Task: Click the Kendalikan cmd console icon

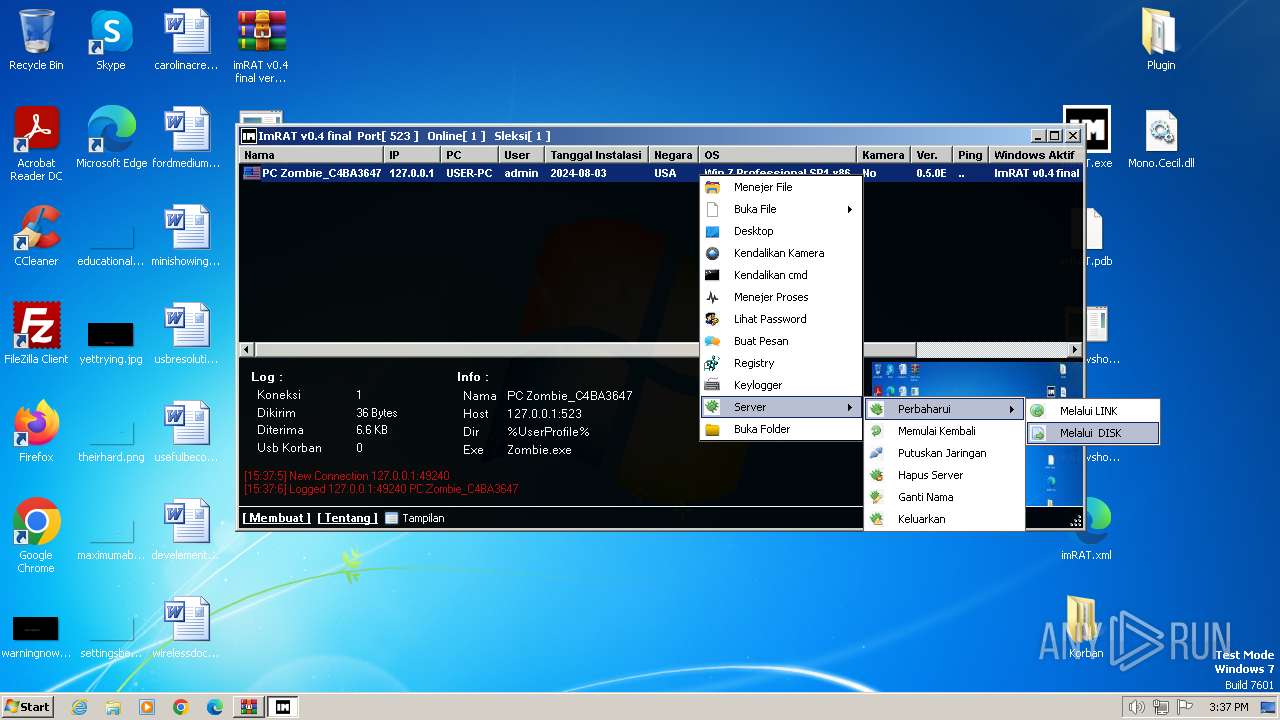Action: (712, 275)
